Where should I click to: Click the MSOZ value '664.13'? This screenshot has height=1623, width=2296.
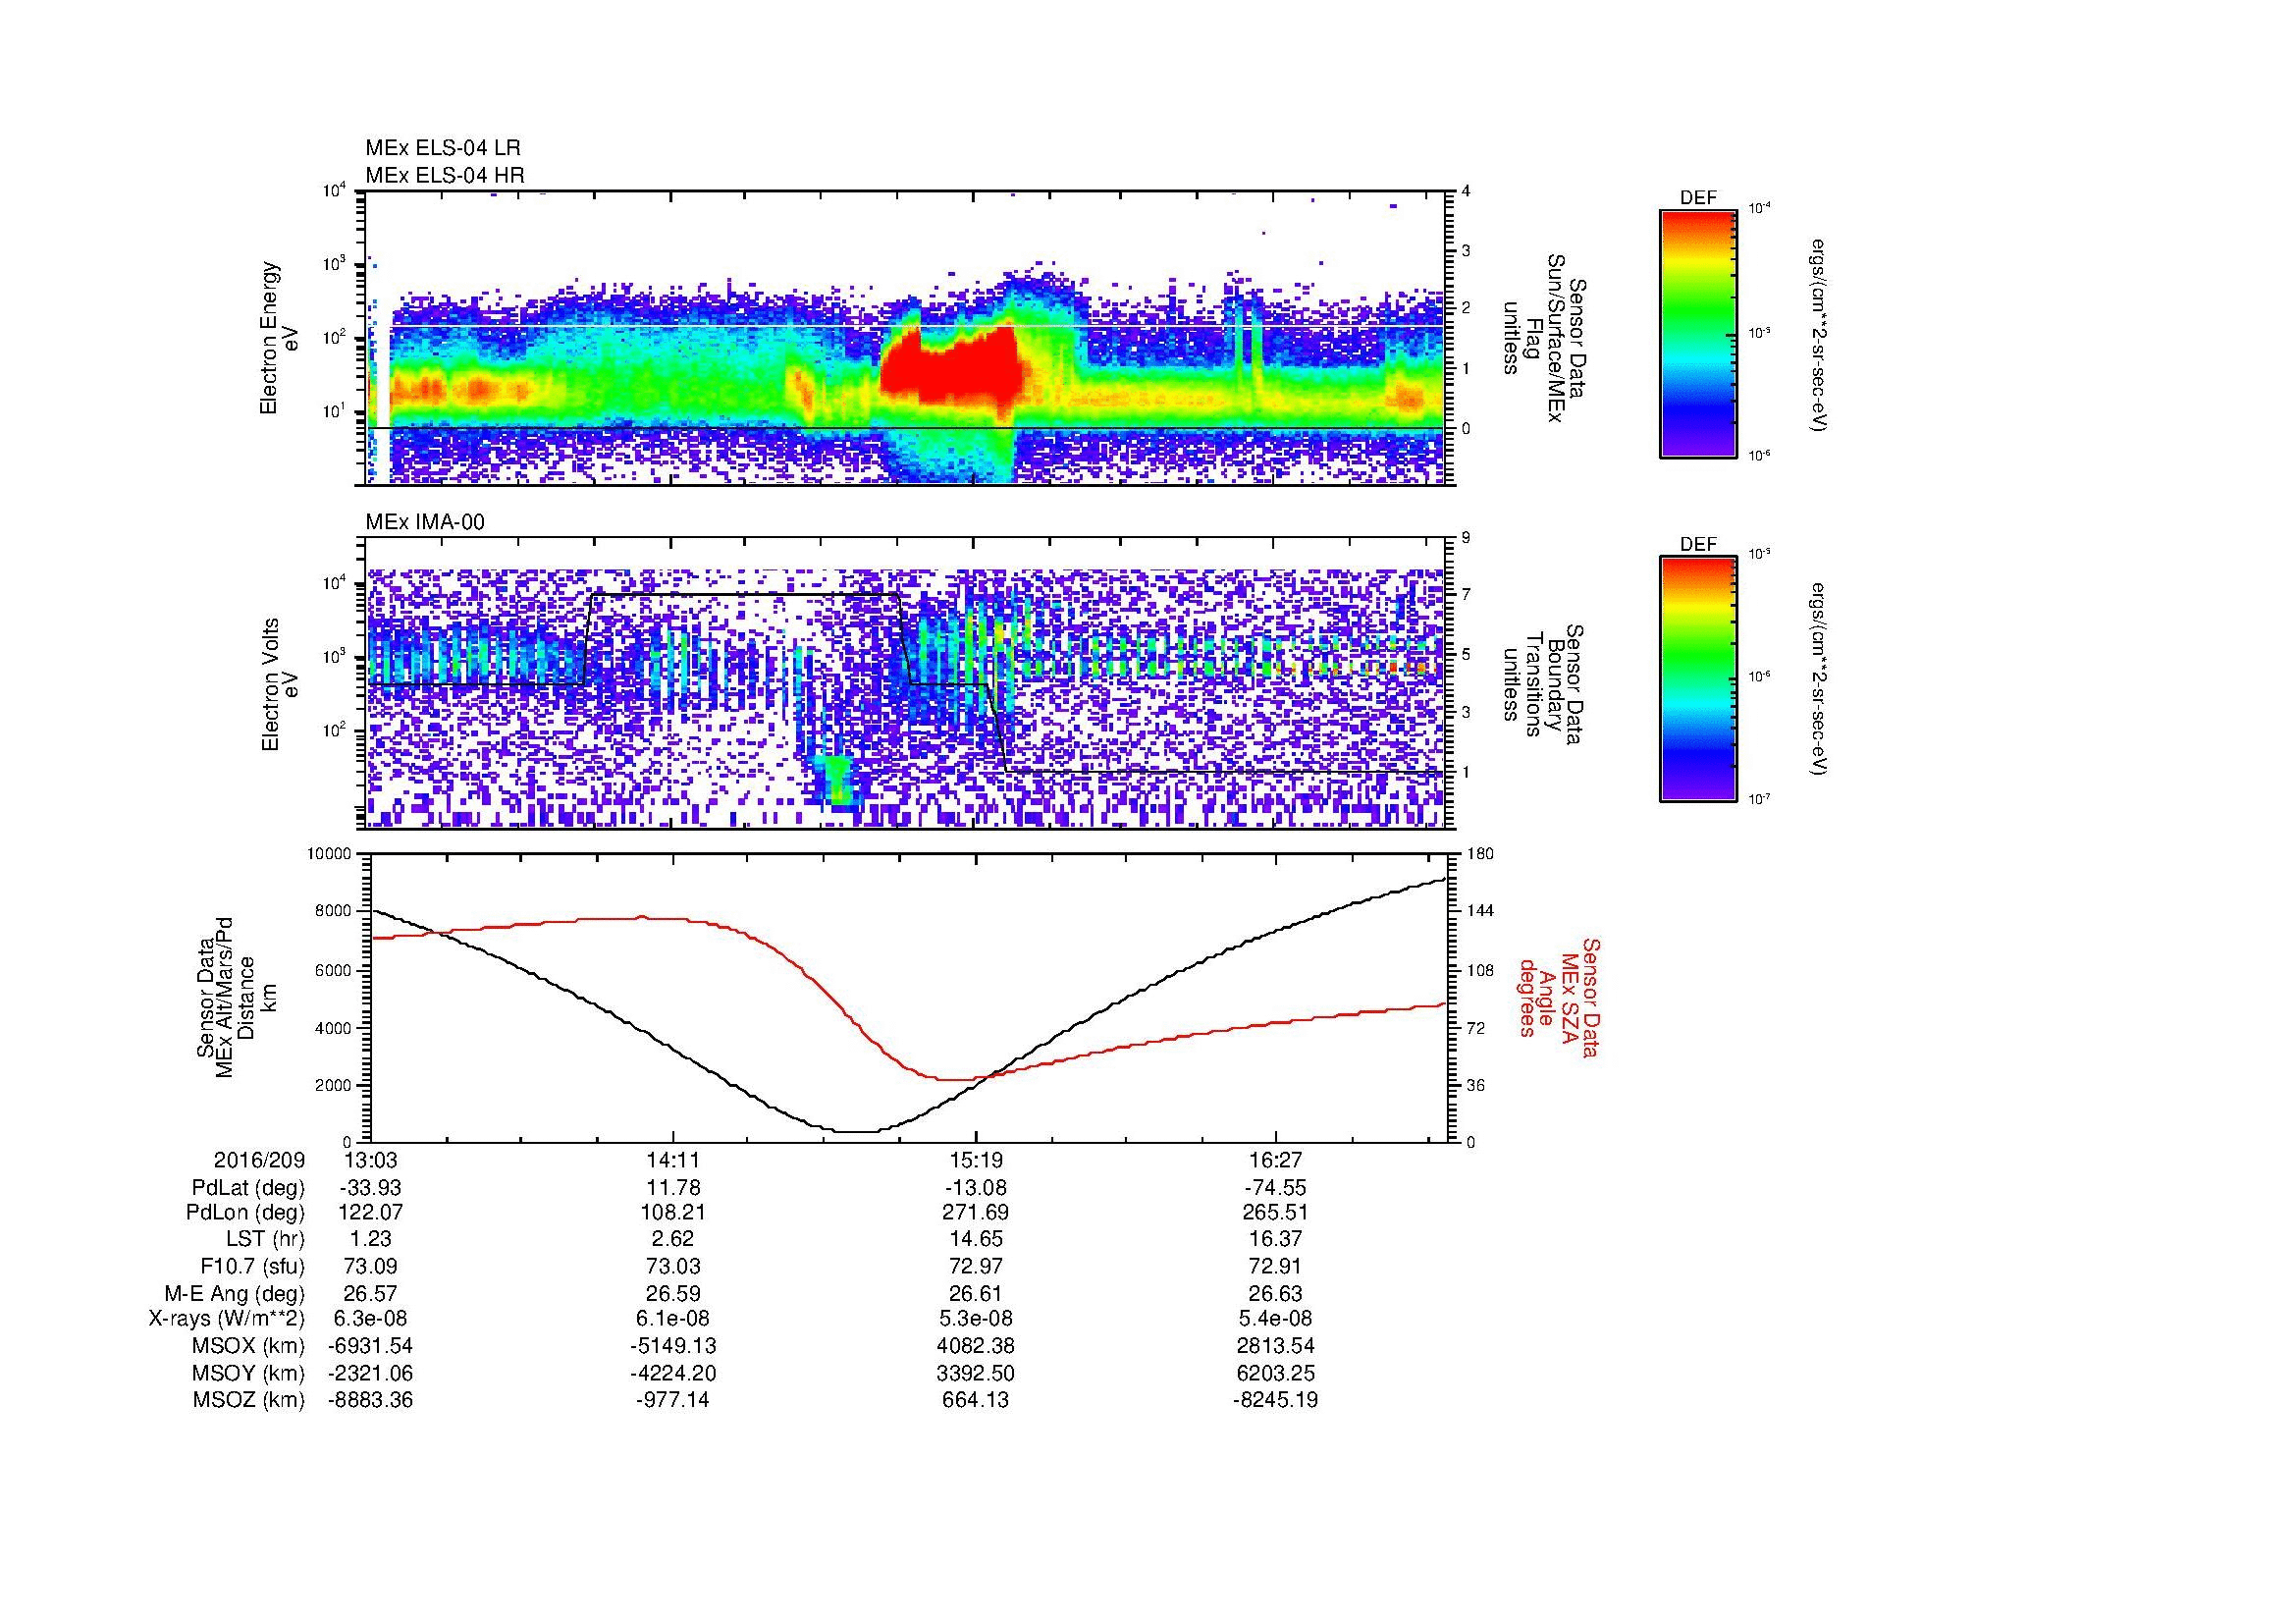[975, 1400]
